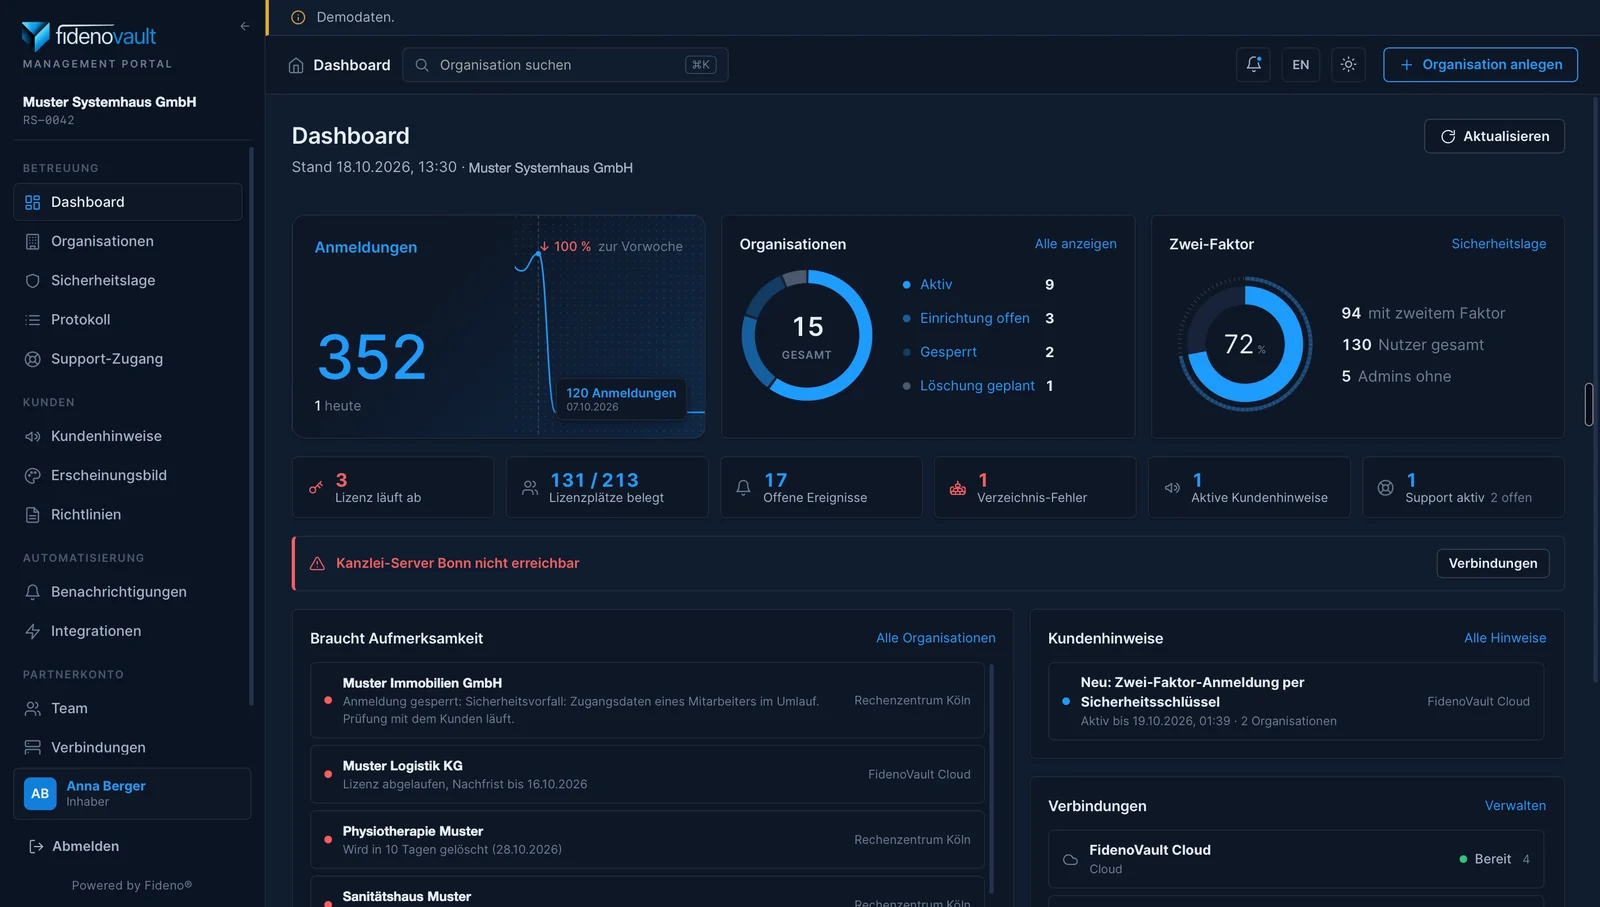
Task: Open Protokoll in the sidebar
Action: coord(127,319)
